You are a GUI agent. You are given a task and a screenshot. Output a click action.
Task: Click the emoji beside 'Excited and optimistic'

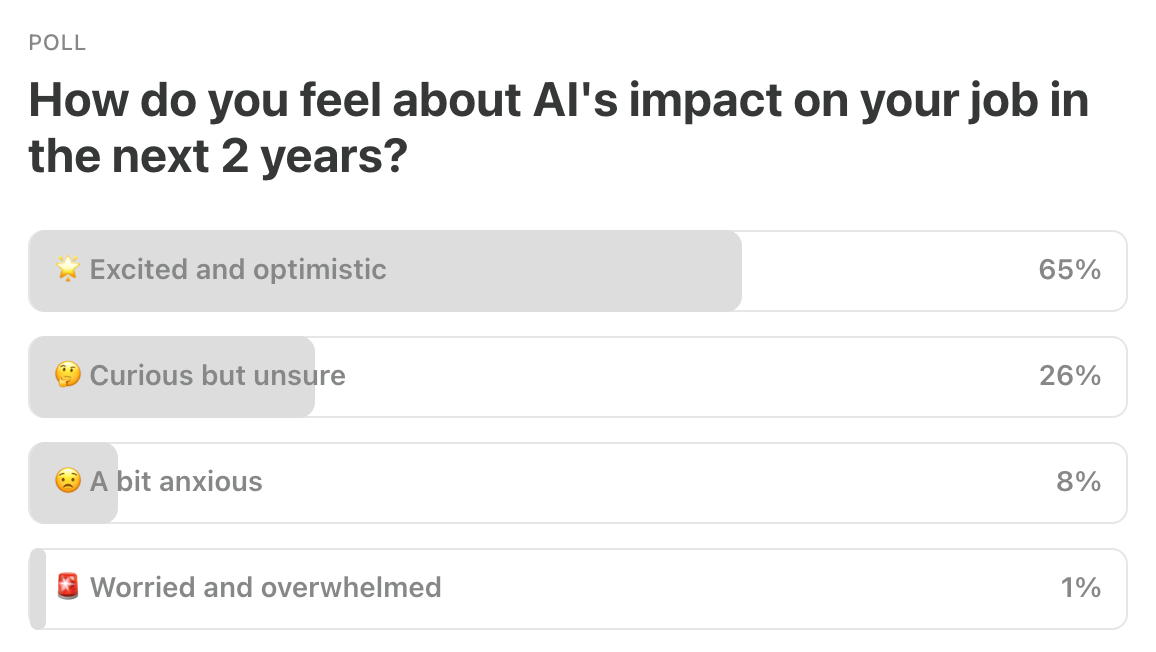point(66,270)
